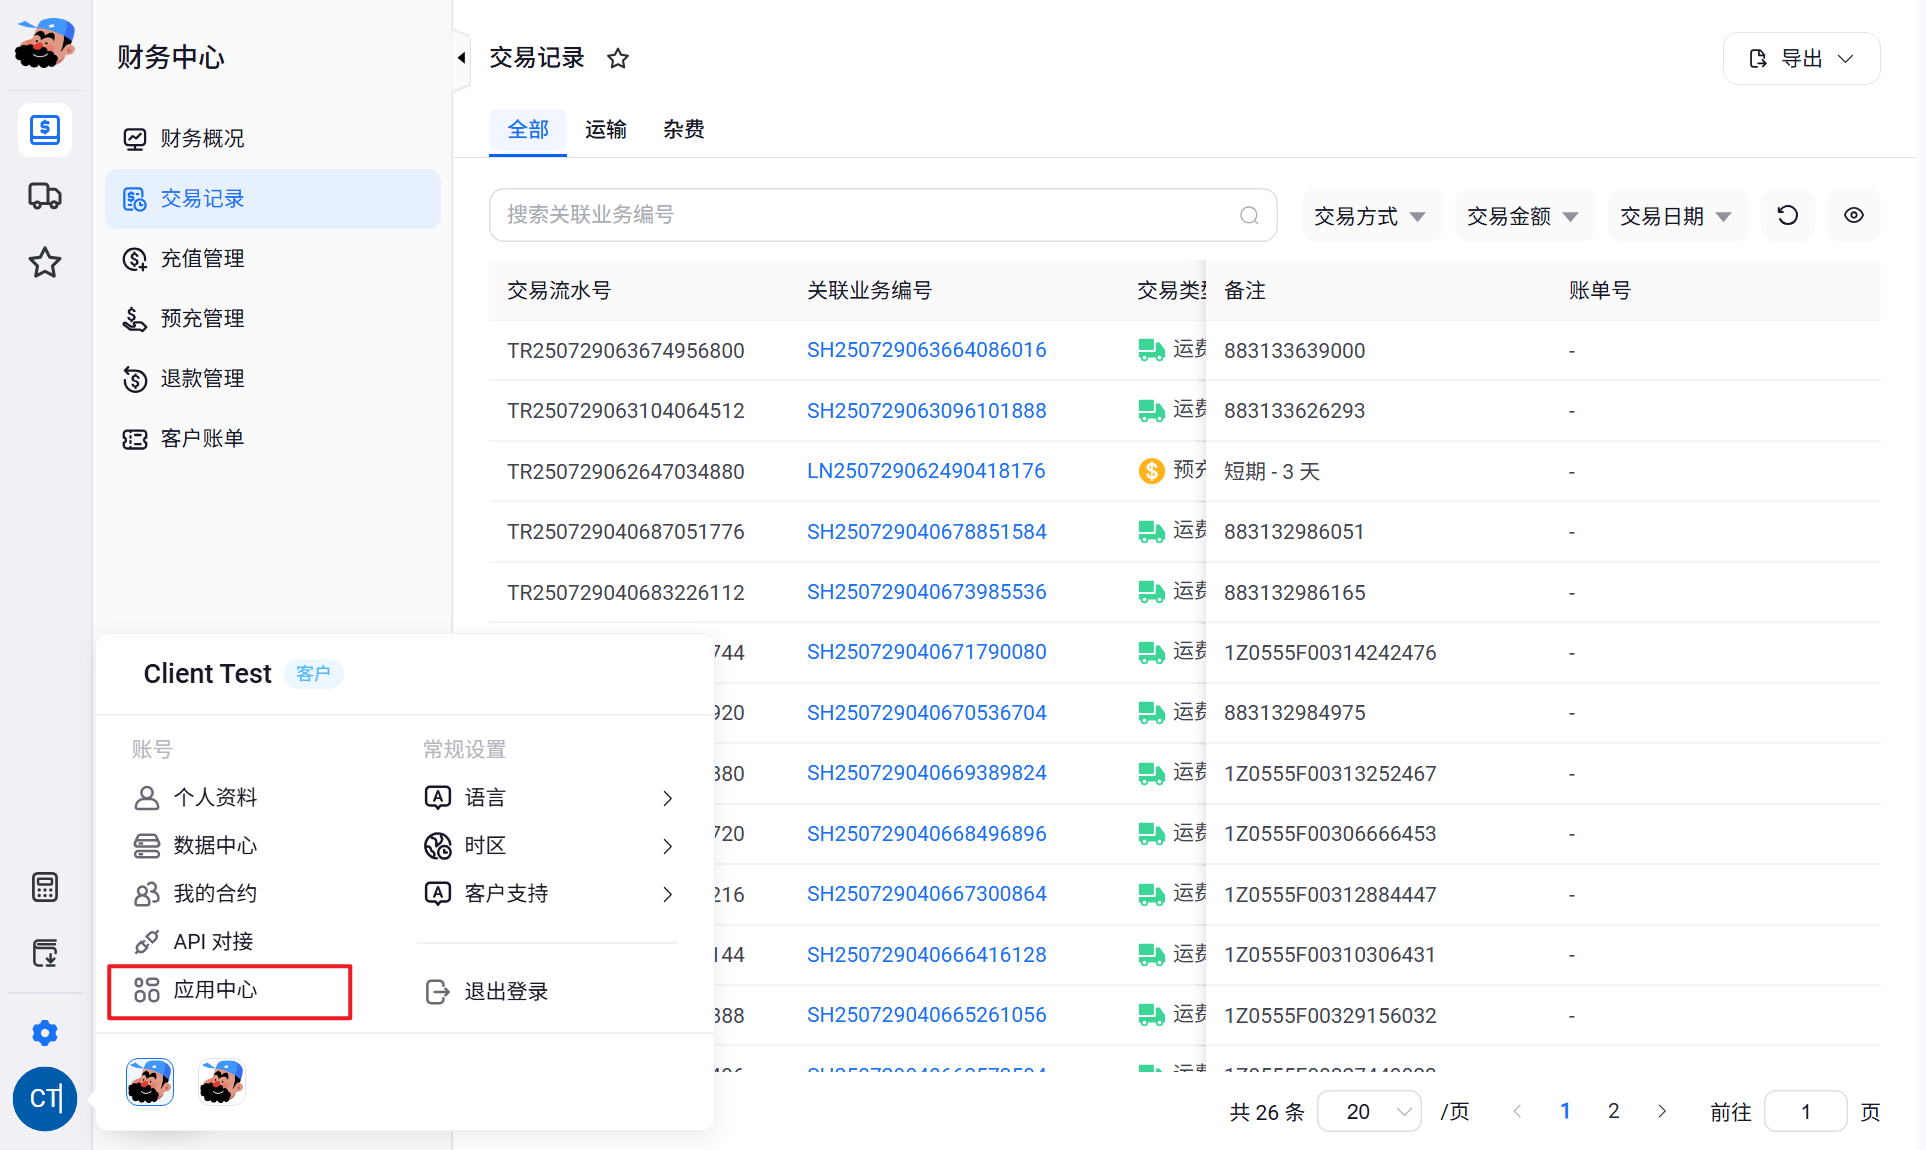Select 交易记录 in the sidebar
The width and height of the screenshot is (1926, 1150).
273,198
